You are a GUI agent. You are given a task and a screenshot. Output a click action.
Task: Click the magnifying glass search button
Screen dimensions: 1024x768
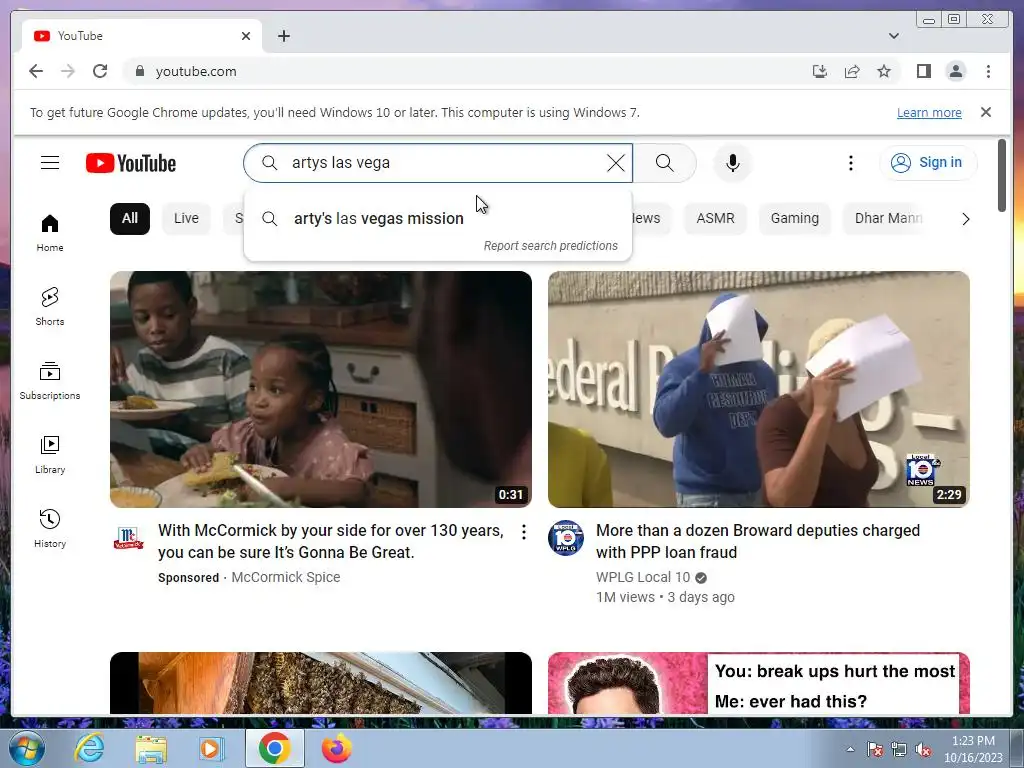coord(664,163)
